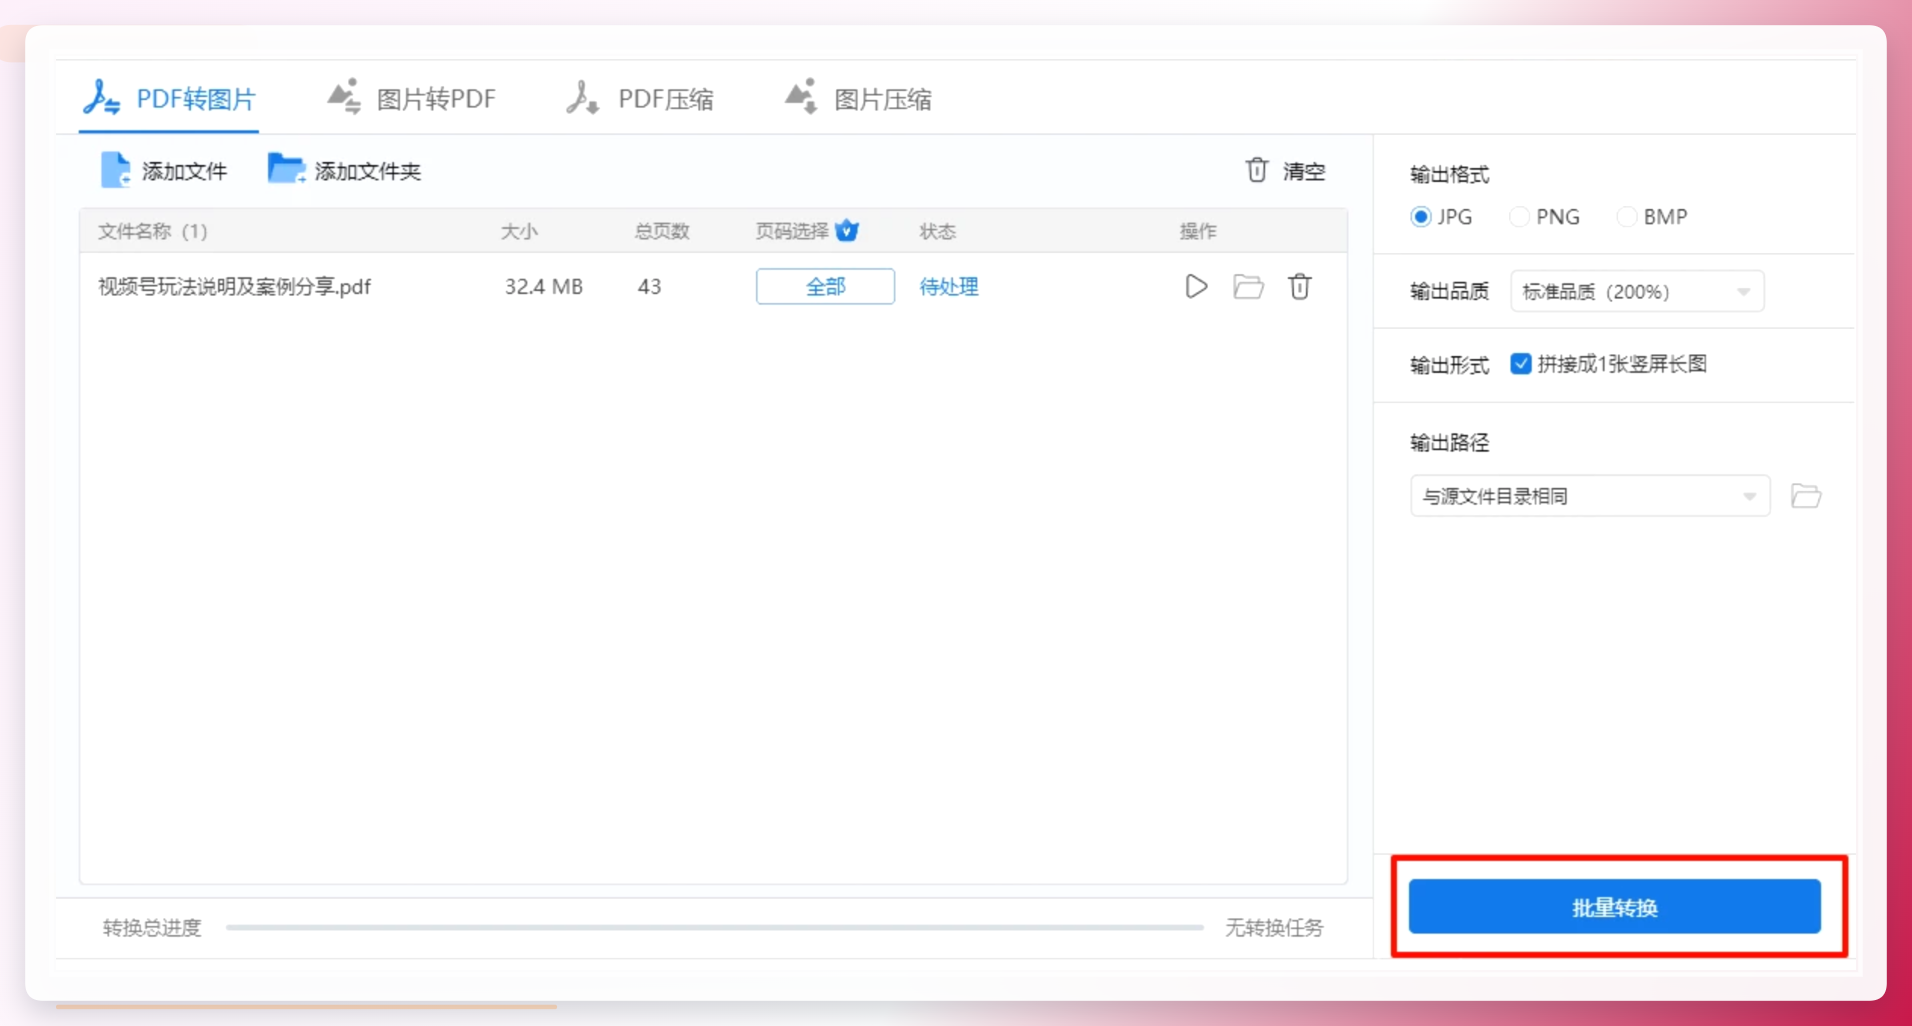Clear the file list with 清空
This screenshot has height=1026, width=1912.
coord(1285,170)
